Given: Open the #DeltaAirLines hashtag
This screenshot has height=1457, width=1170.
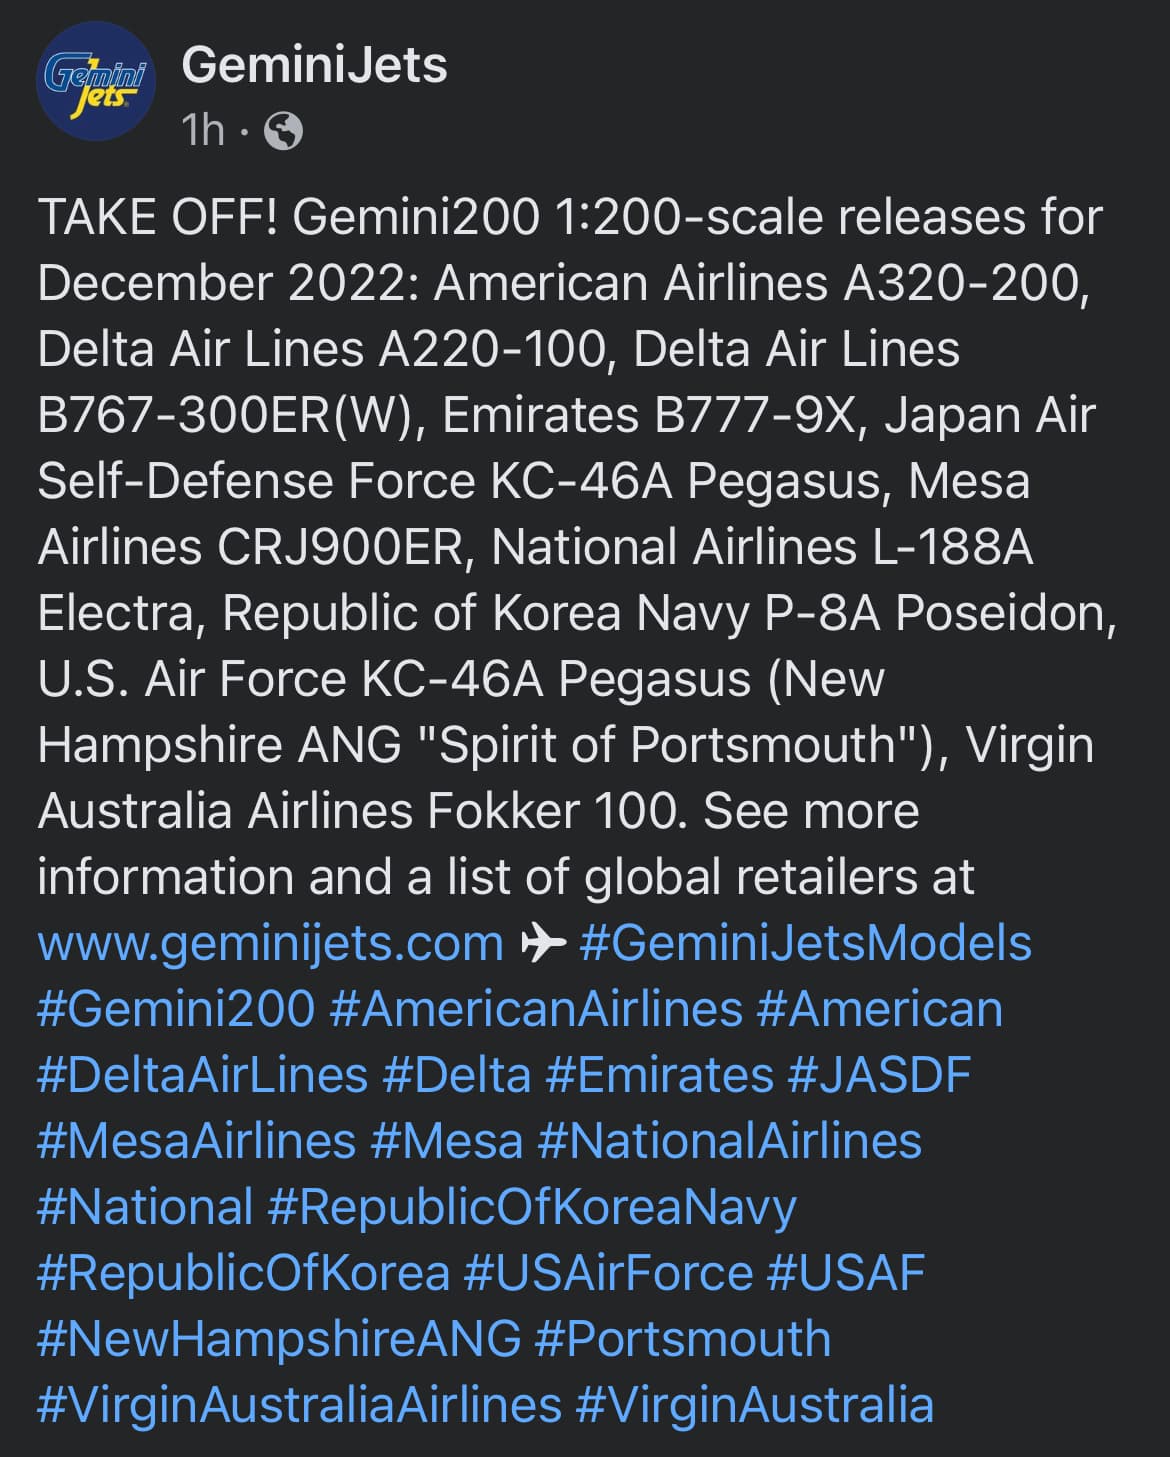Looking at the screenshot, I should 203,1075.
